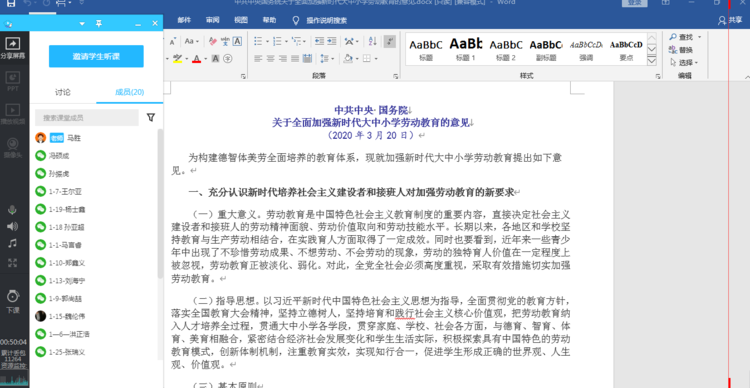Switch to the Discussion (讨论) tab
This screenshot has height=388, width=750.
(63, 92)
